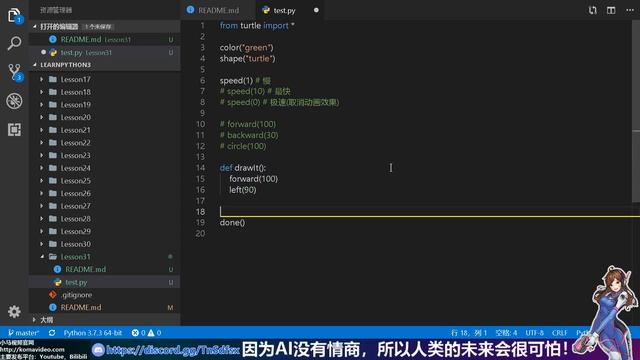The width and height of the screenshot is (640, 360).
Task: Click the UTF-8 encoding indicator
Action: (535, 333)
